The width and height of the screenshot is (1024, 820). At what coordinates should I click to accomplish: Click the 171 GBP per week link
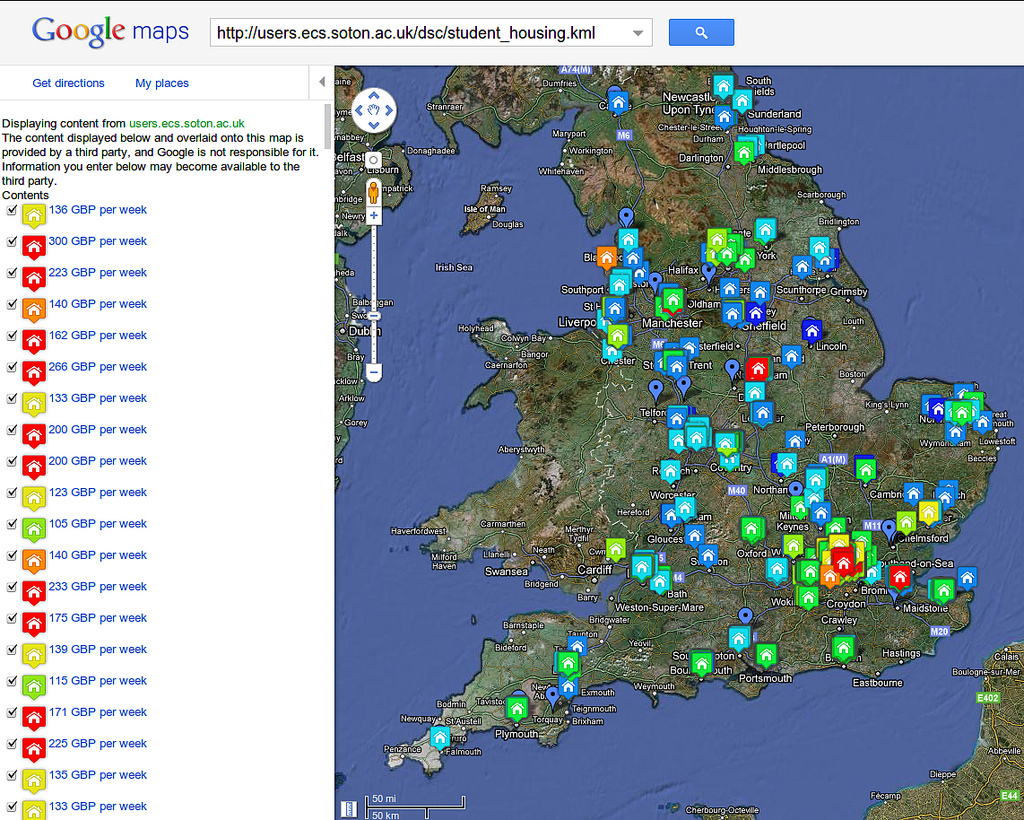98,712
